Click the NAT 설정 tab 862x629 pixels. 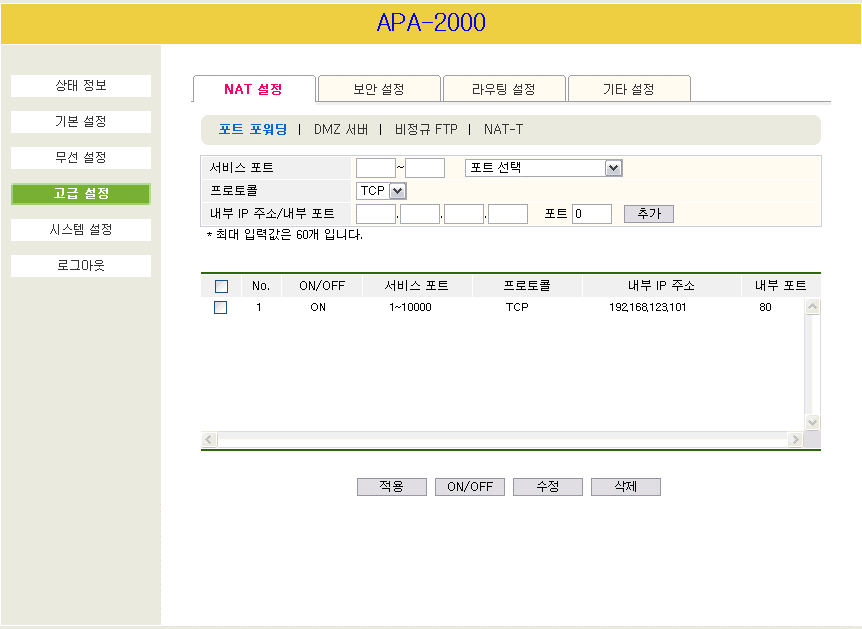pos(254,90)
